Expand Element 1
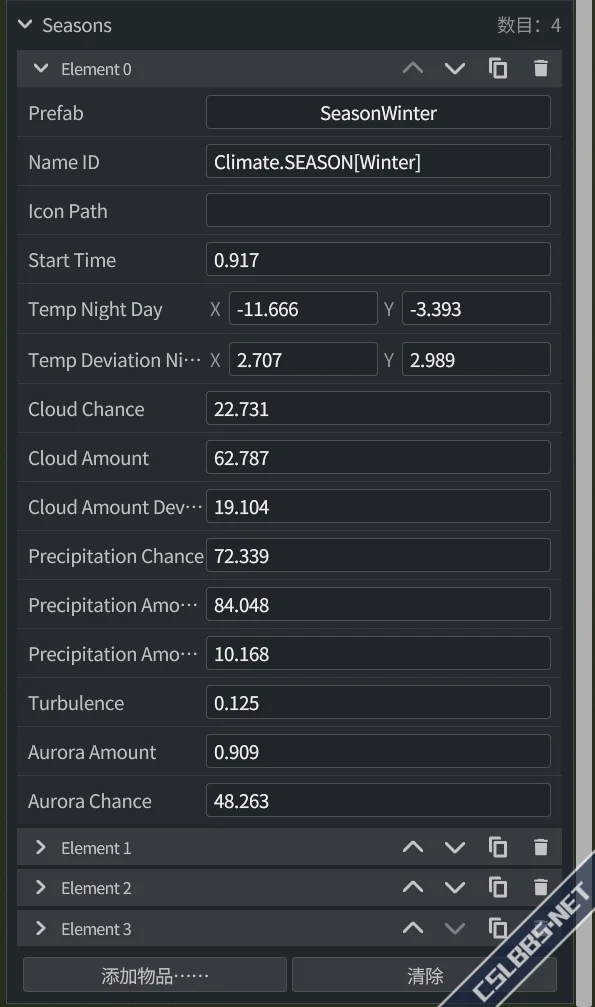Screen dimensions: 595x1007 point(40,847)
